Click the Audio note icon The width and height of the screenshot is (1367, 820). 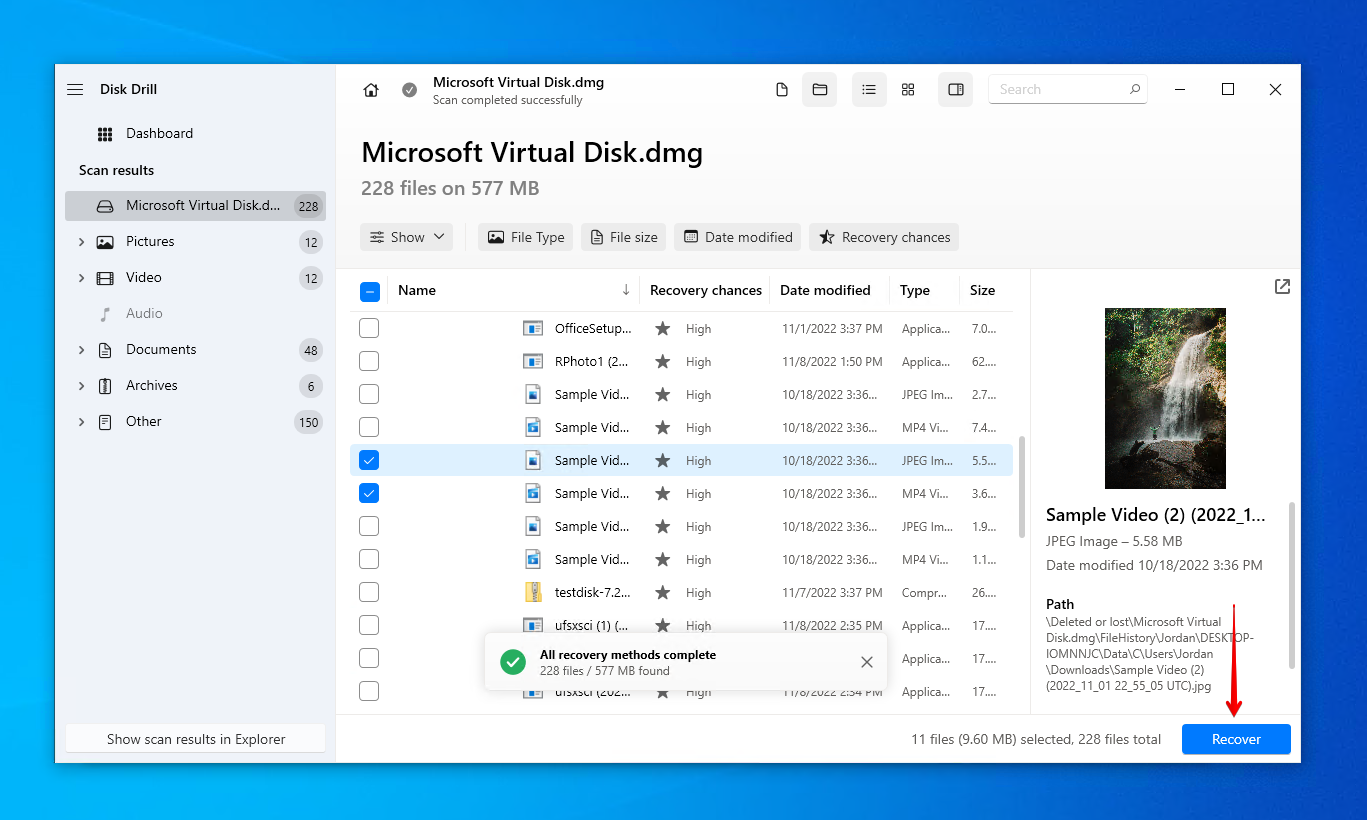click(105, 314)
